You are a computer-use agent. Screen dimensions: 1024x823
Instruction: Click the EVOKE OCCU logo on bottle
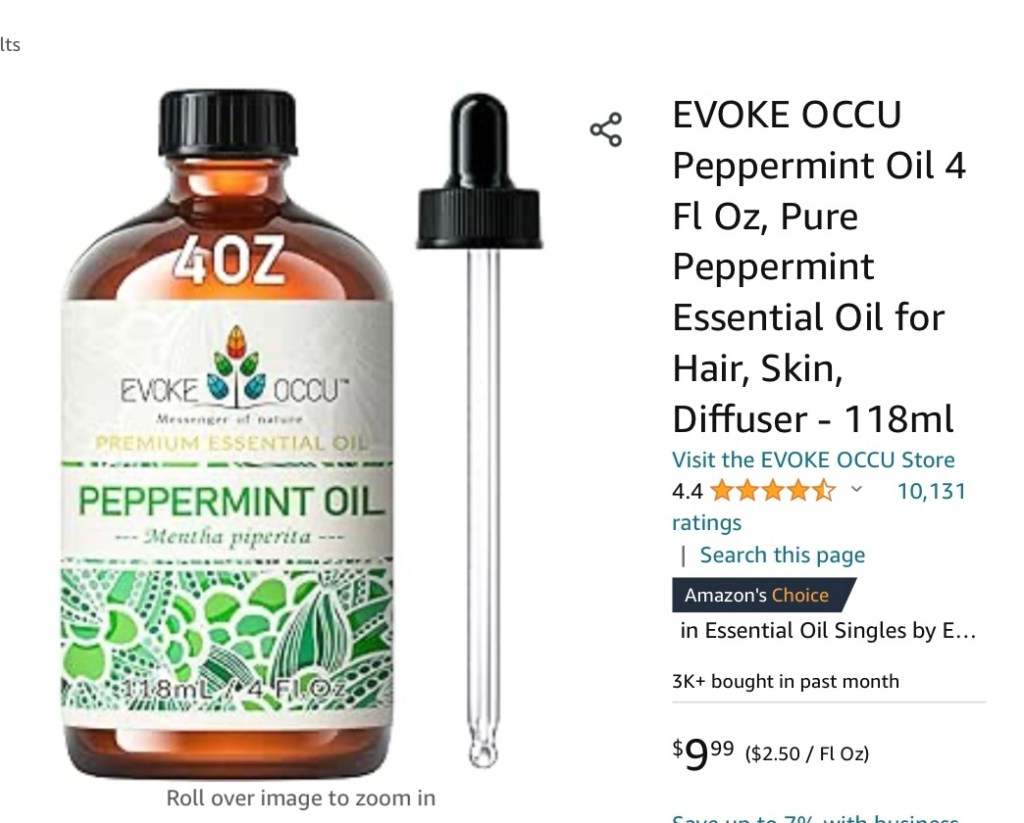pos(231,375)
